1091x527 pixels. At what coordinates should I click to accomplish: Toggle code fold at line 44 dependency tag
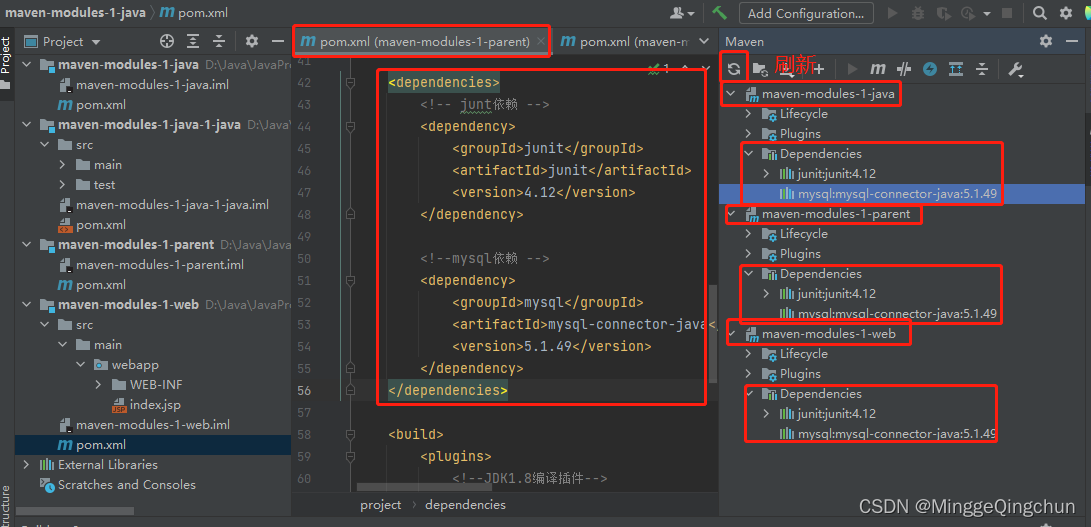coord(350,127)
